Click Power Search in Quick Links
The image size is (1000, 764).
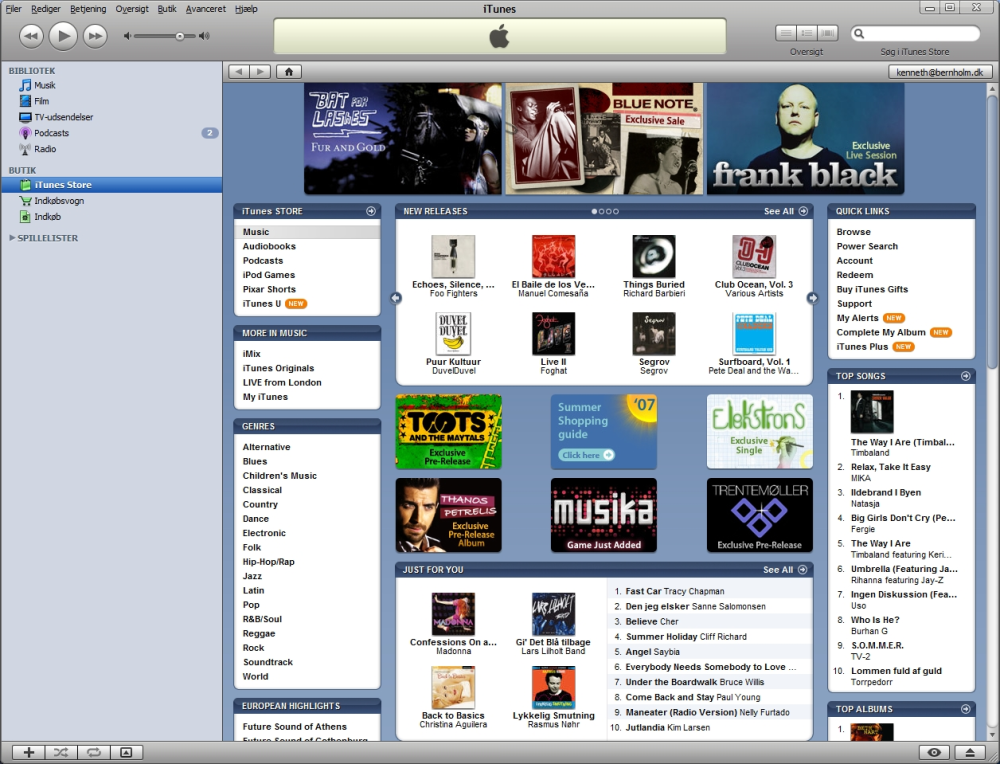867,246
